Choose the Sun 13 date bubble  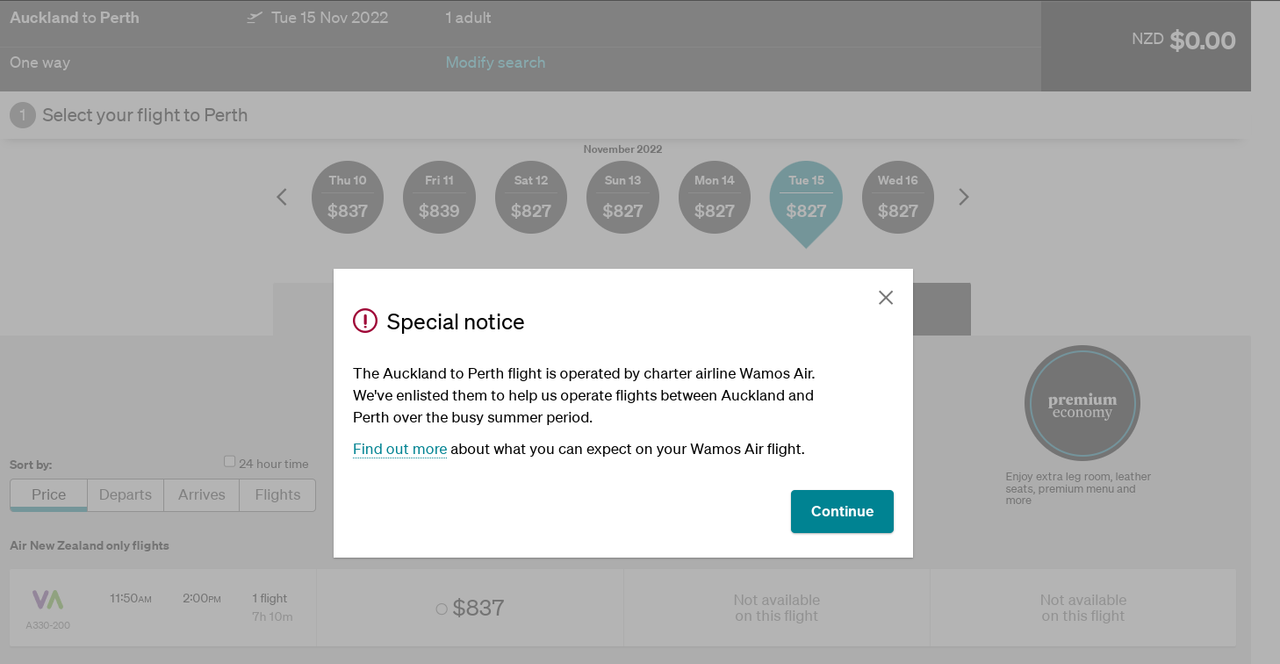pos(622,197)
